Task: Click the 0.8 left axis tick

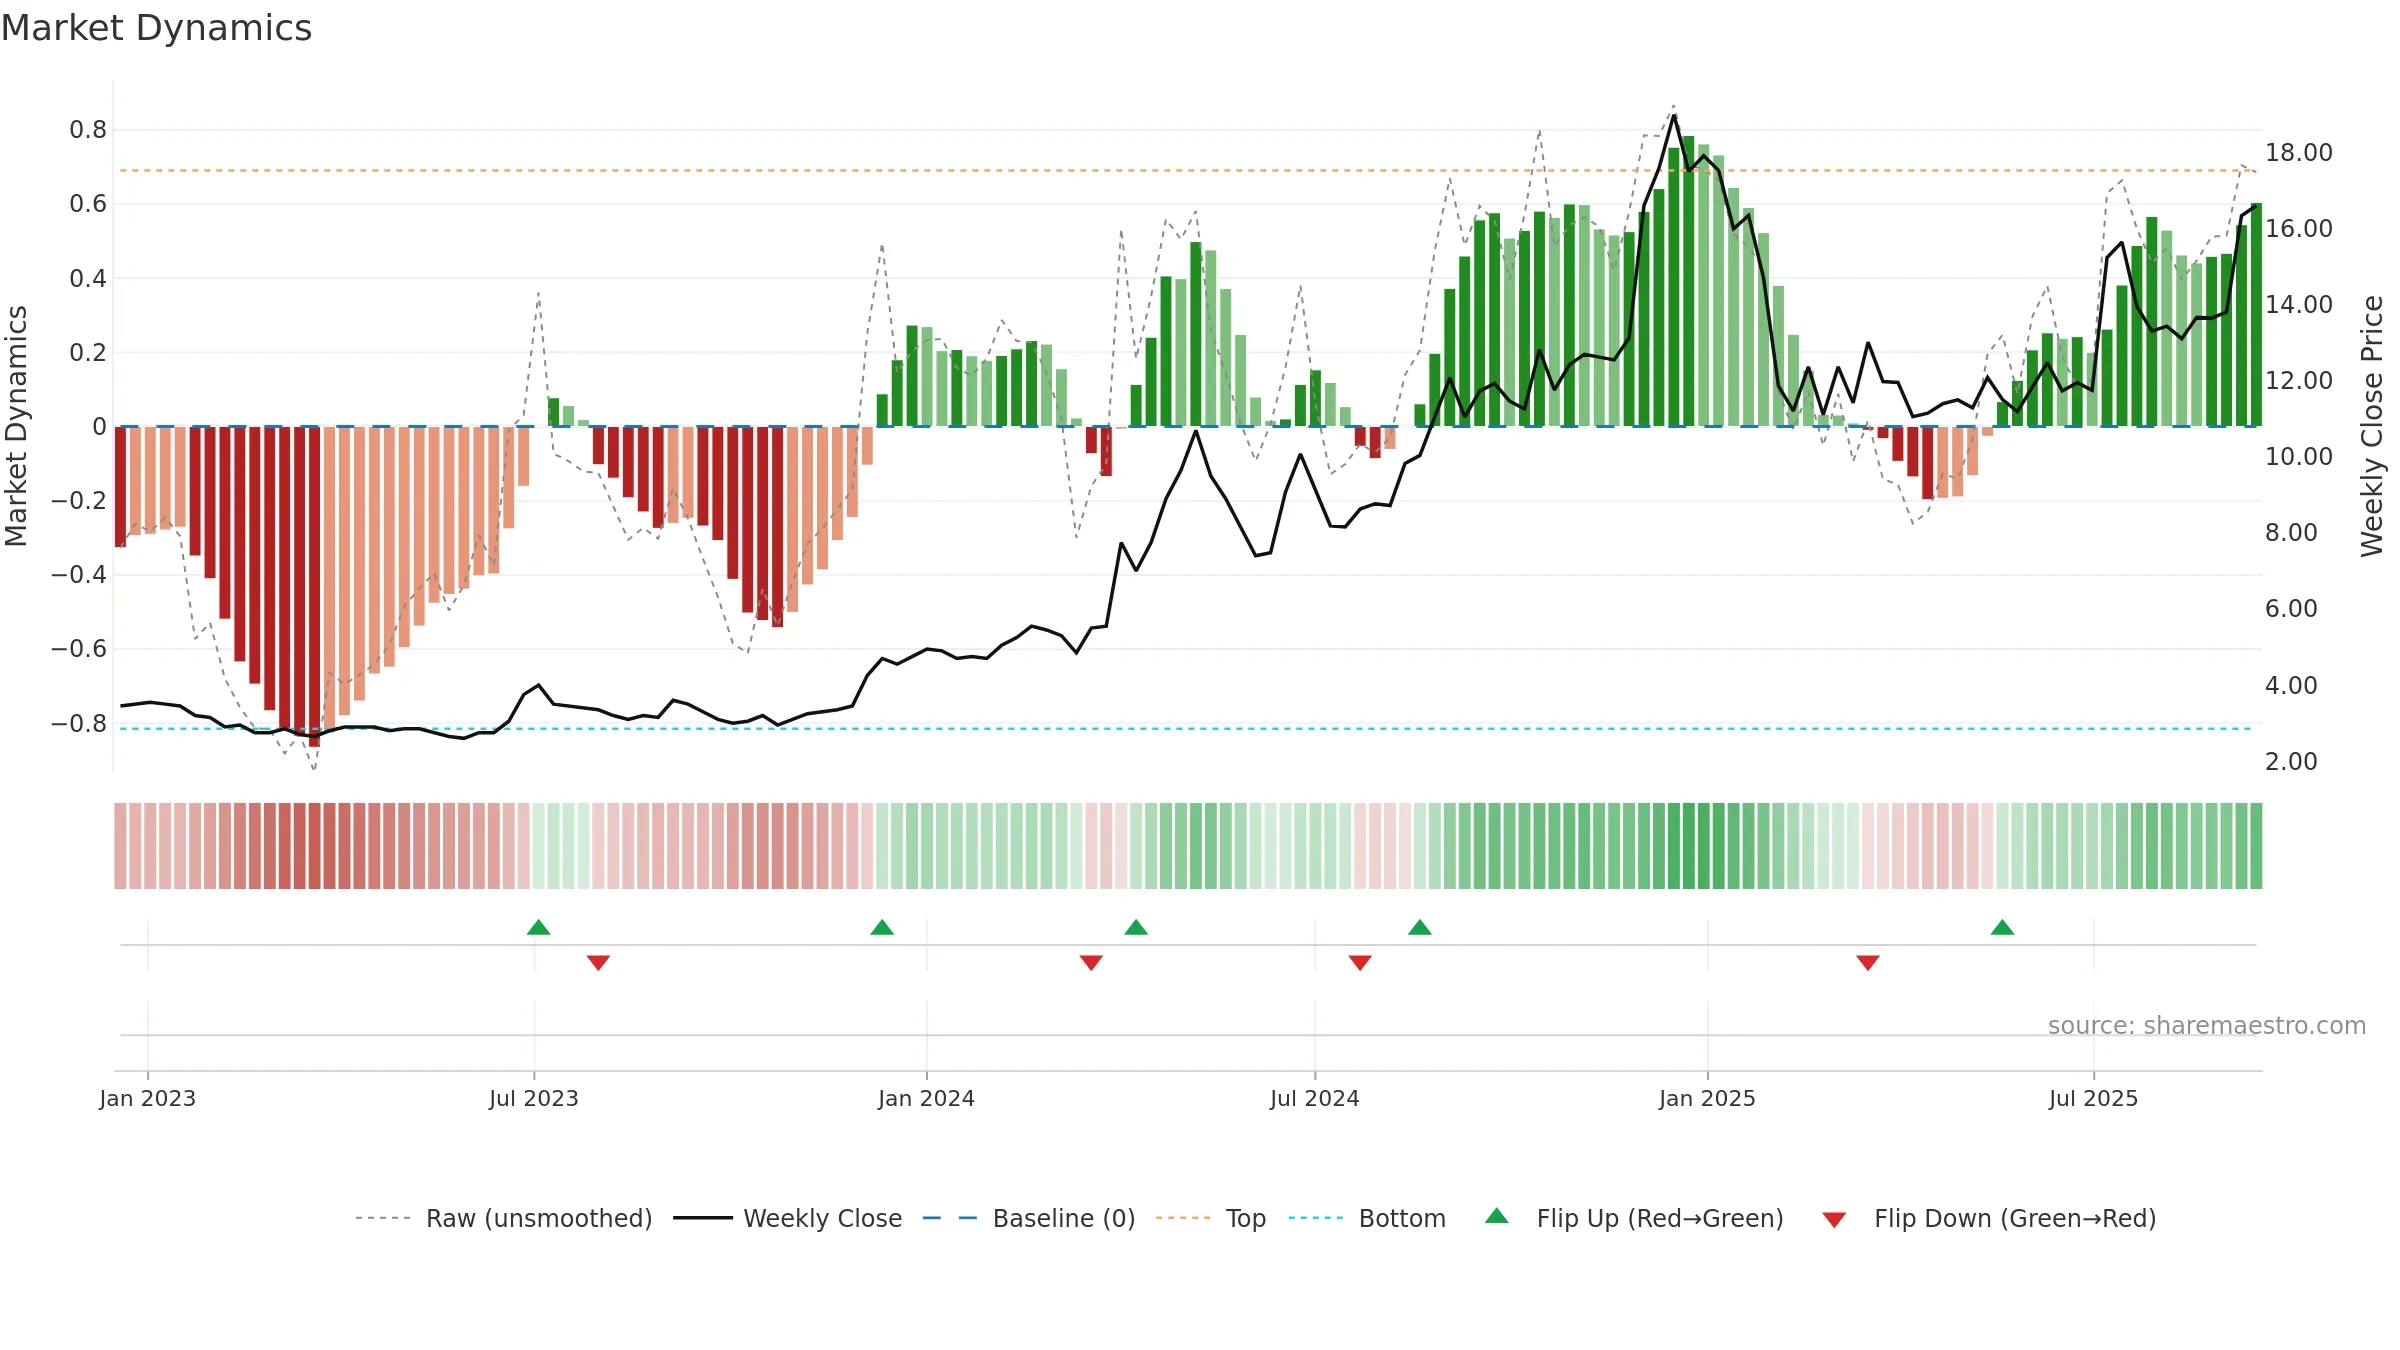Action: pyautogui.click(x=88, y=130)
